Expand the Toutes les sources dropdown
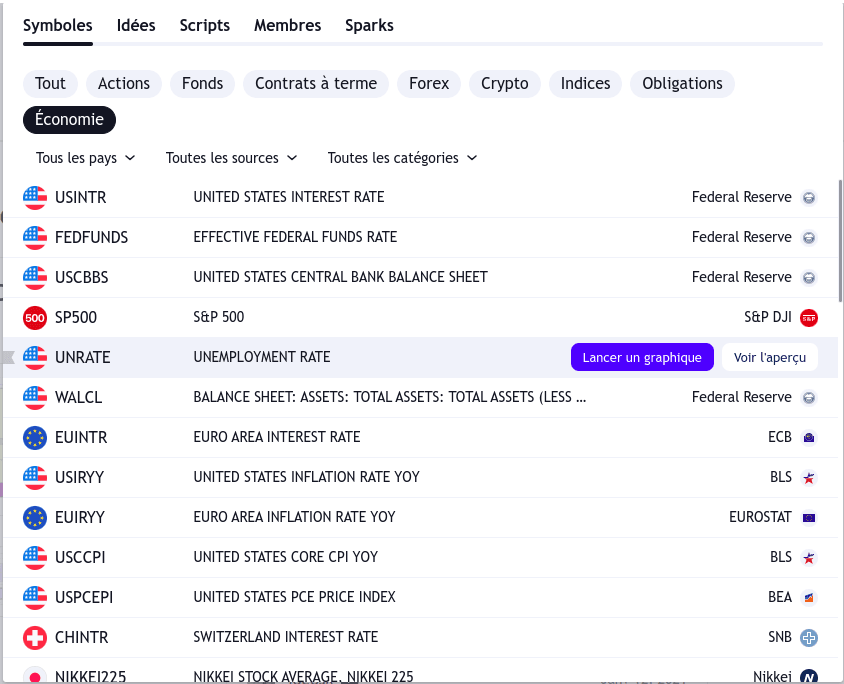This screenshot has width=844, height=684. point(231,157)
